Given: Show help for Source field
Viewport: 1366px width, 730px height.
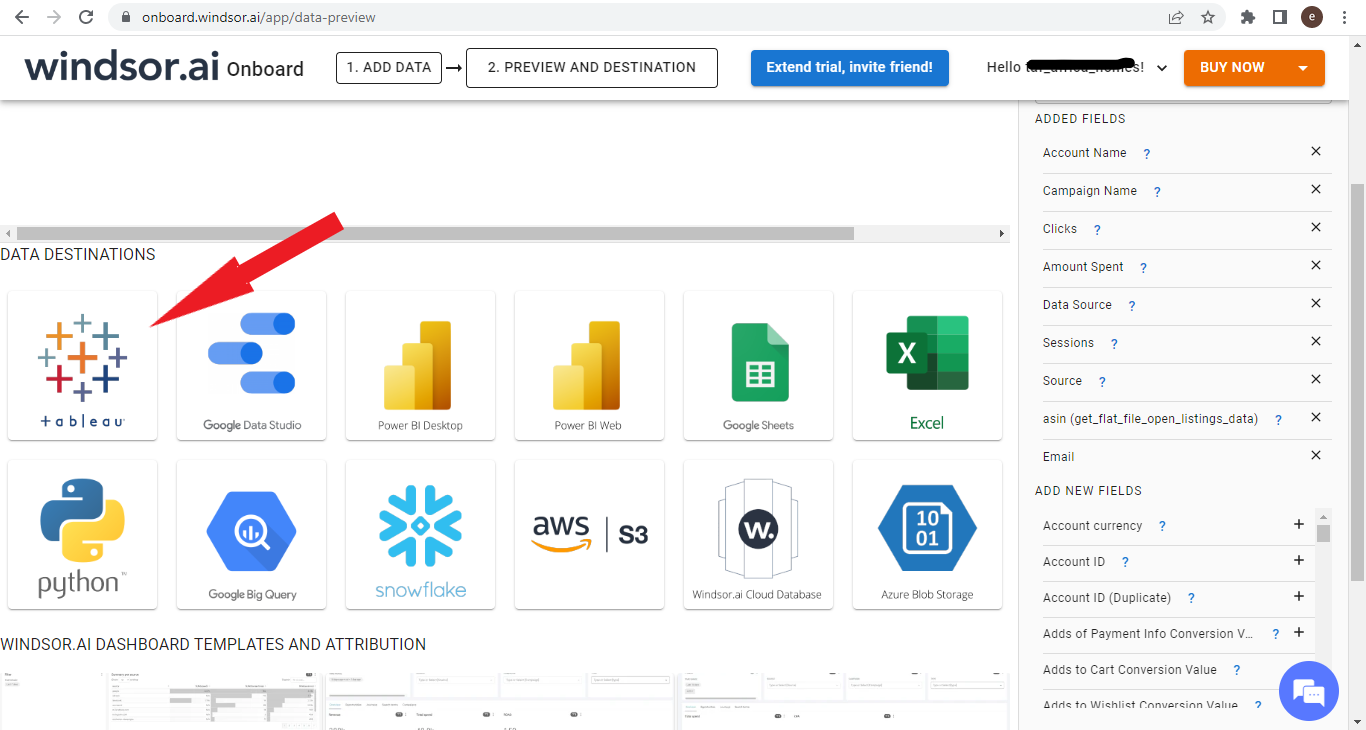Looking at the screenshot, I should [1102, 382].
